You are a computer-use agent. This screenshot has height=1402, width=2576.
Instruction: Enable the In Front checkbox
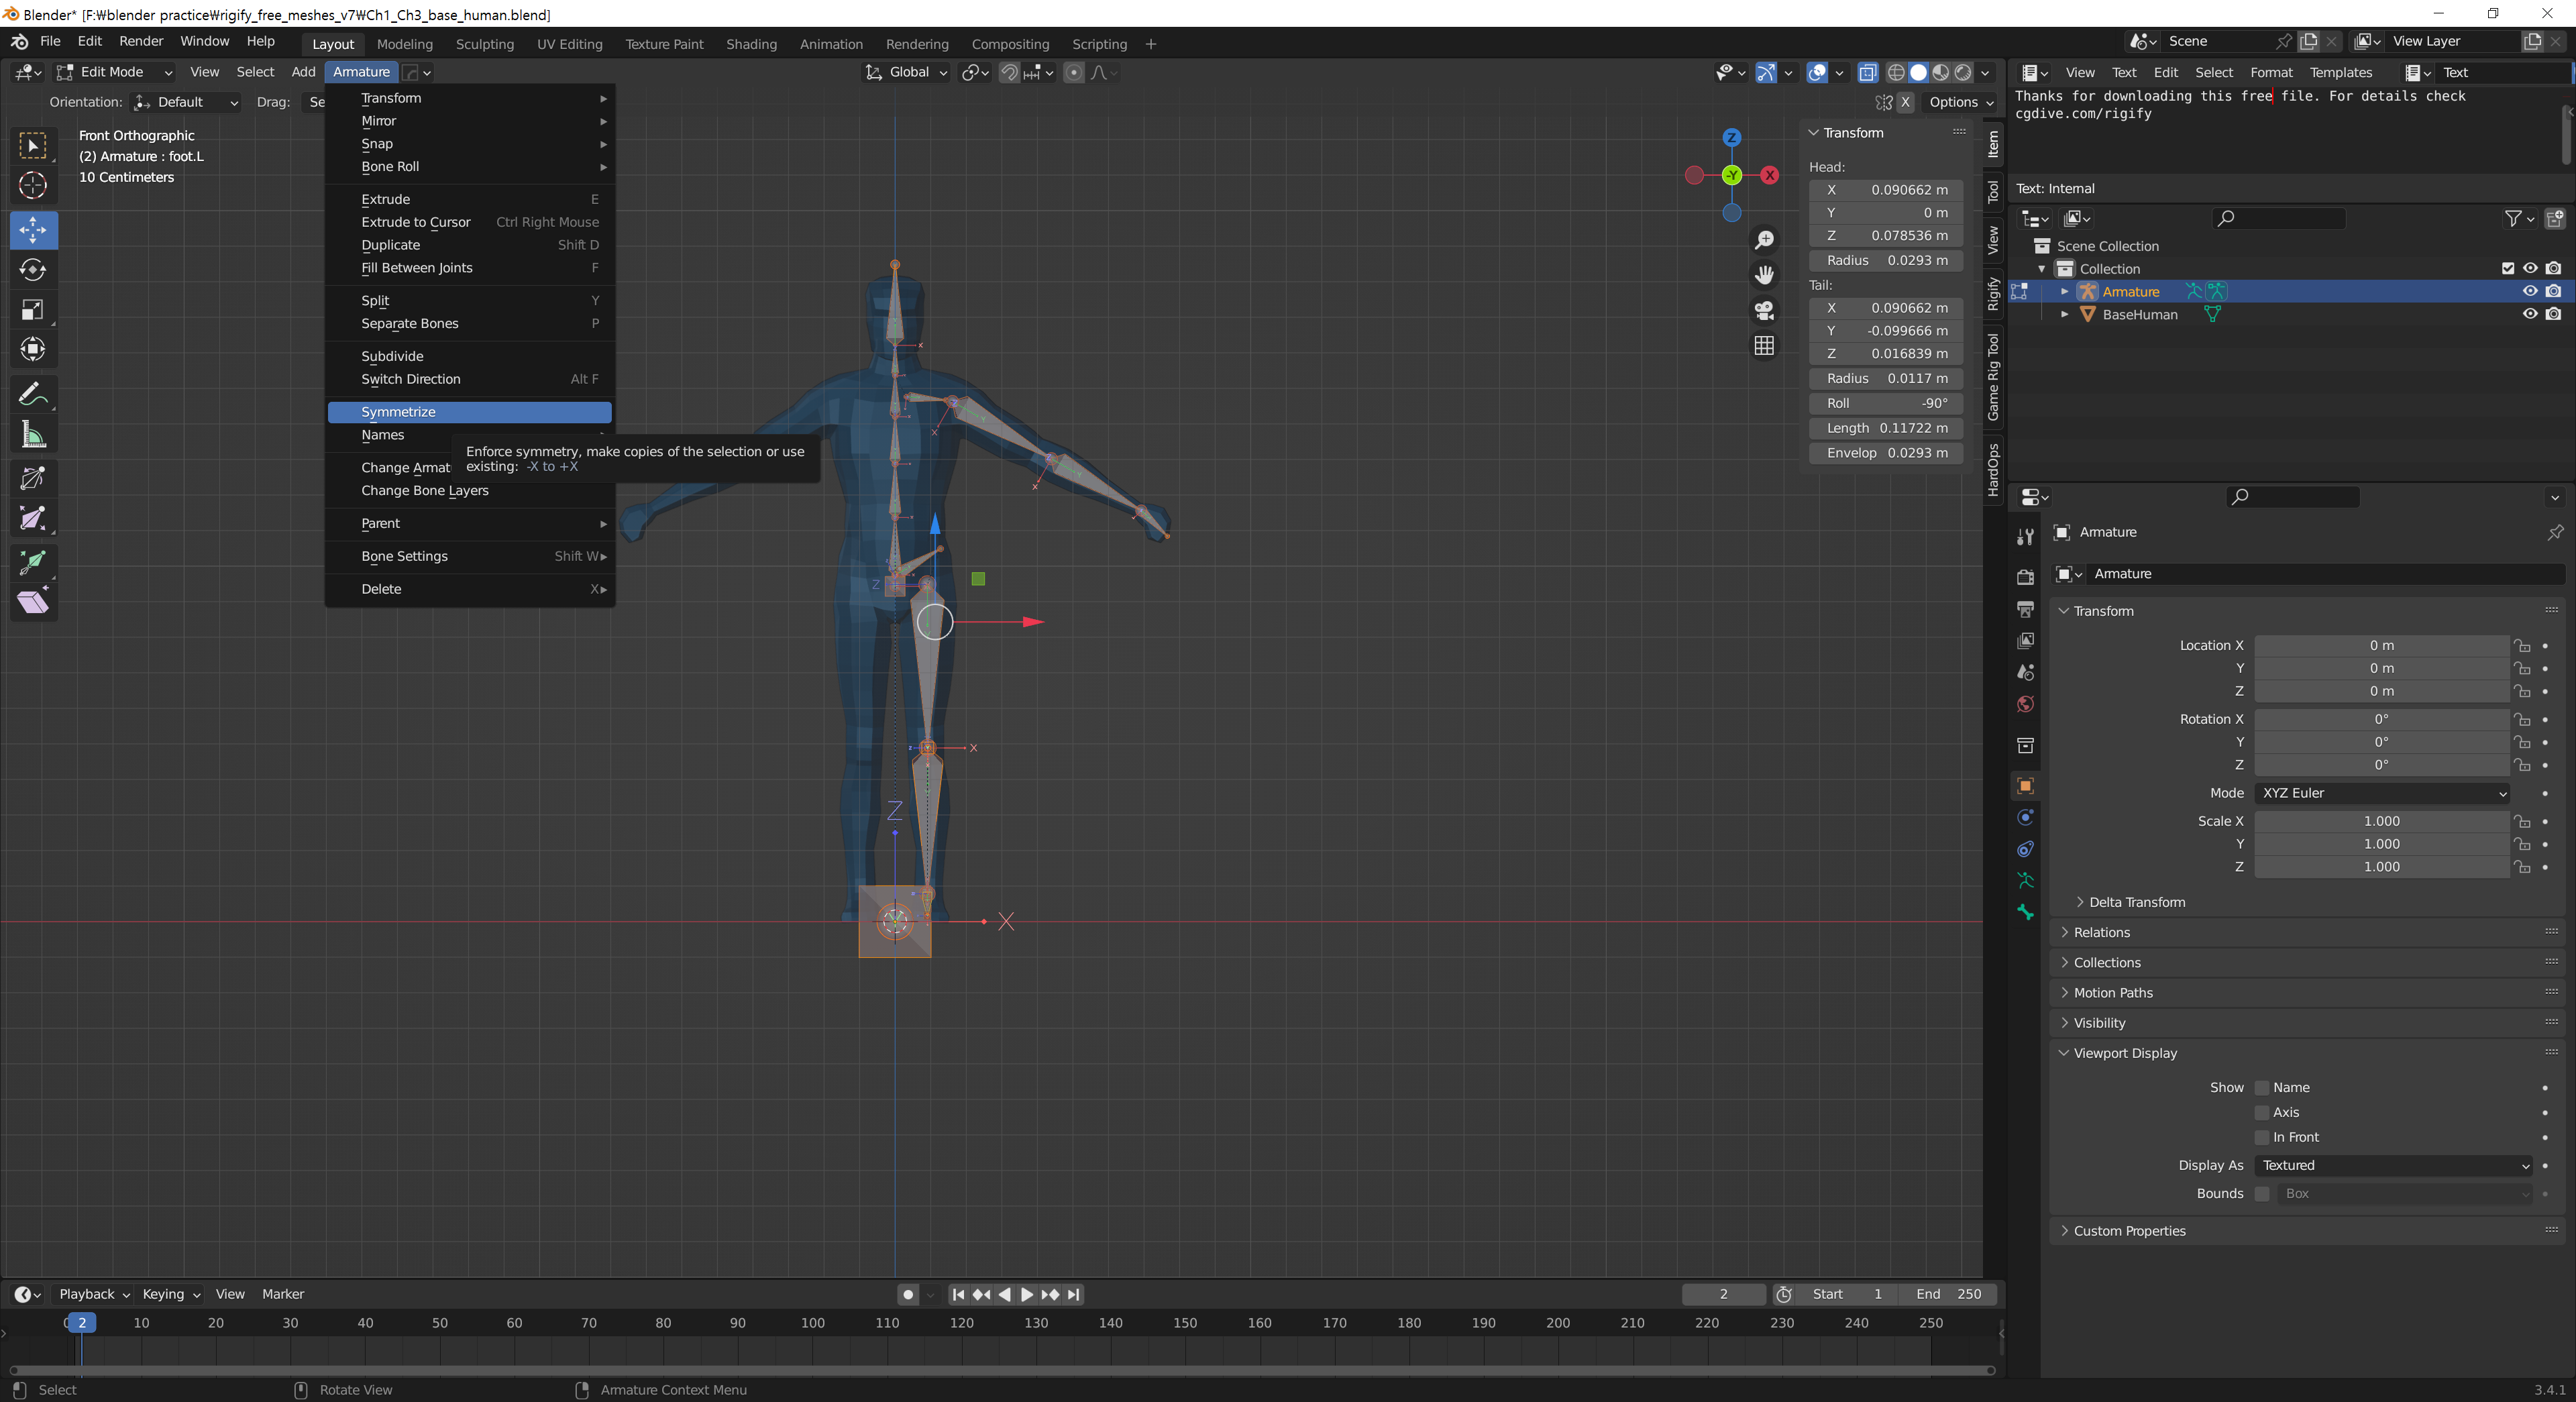tap(2262, 1137)
